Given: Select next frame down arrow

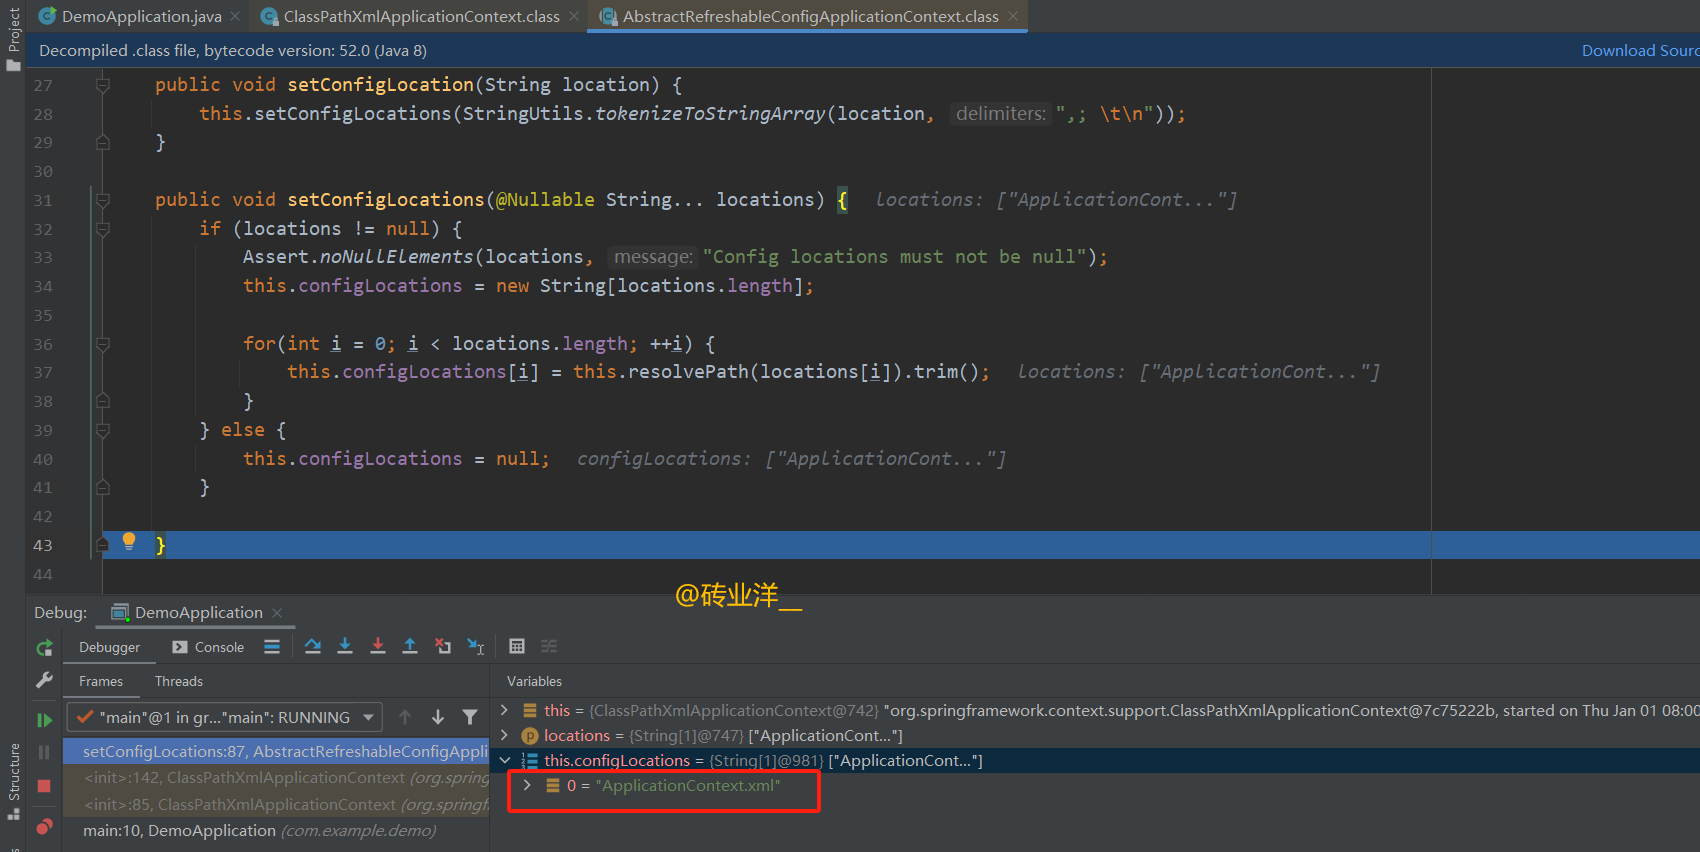Looking at the screenshot, I should [438, 717].
